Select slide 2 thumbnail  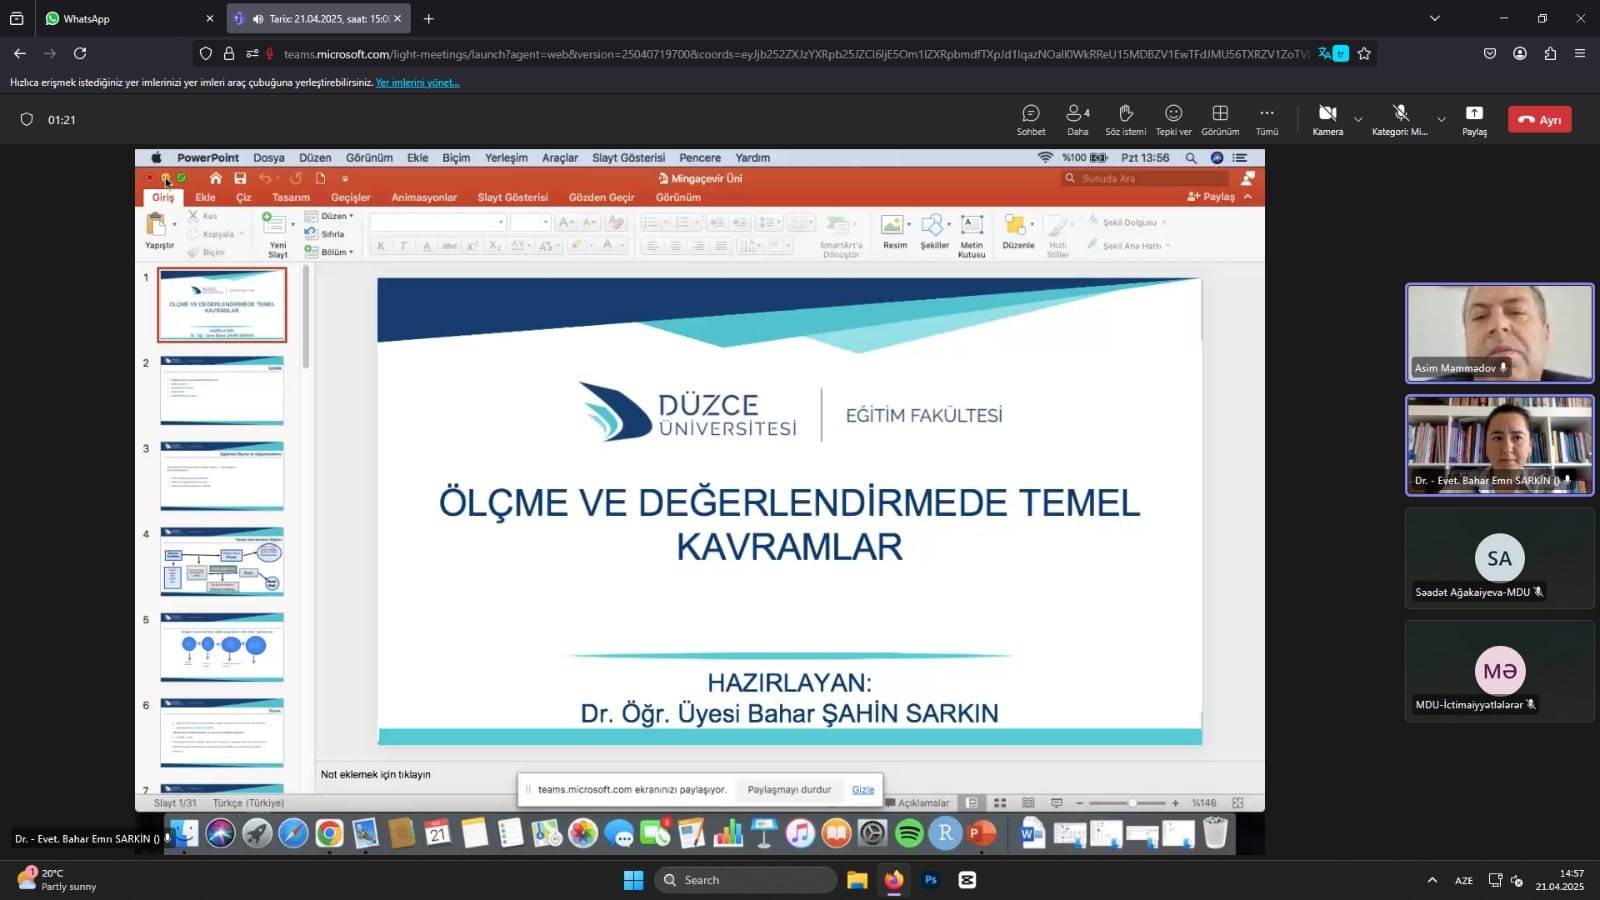(x=222, y=390)
